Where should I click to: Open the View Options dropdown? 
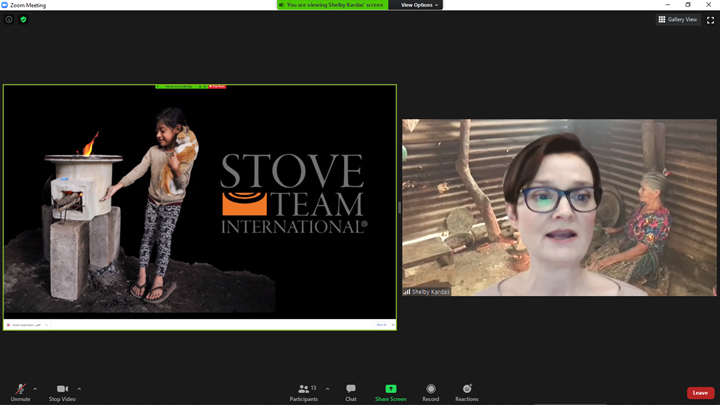point(419,5)
